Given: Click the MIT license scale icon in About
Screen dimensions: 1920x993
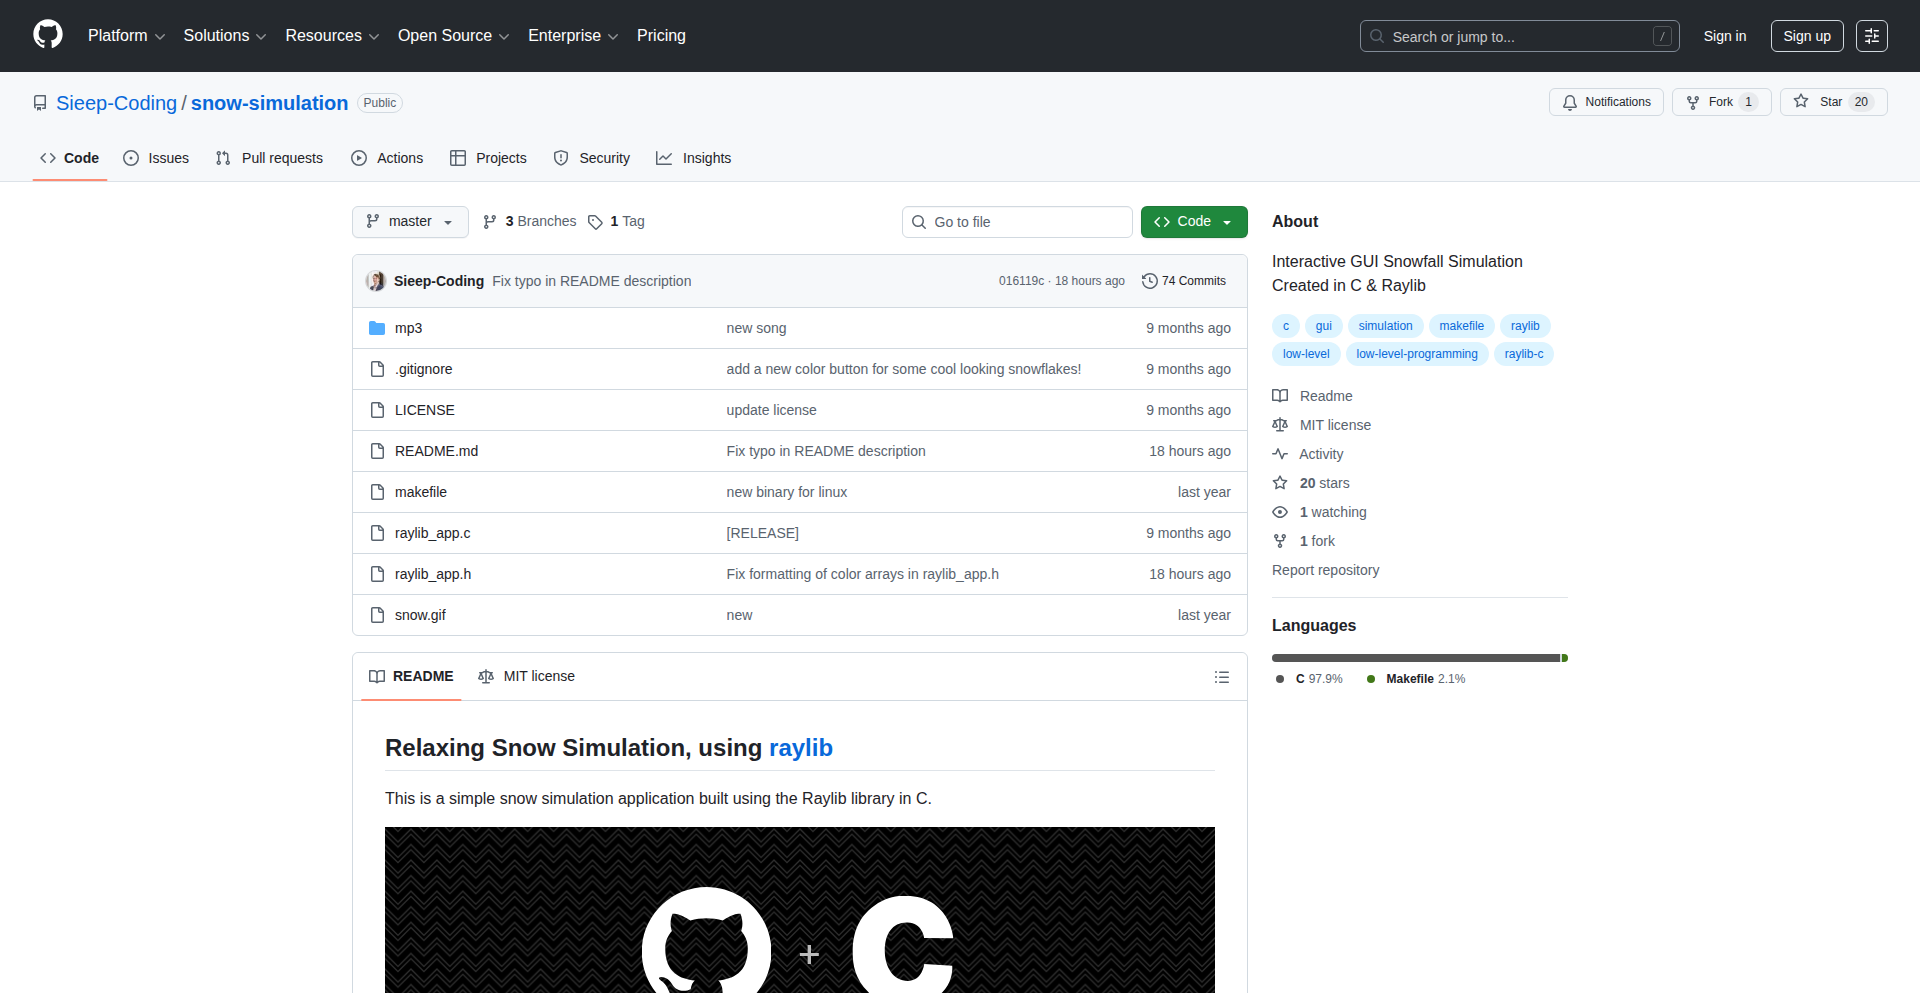Looking at the screenshot, I should [1280, 425].
